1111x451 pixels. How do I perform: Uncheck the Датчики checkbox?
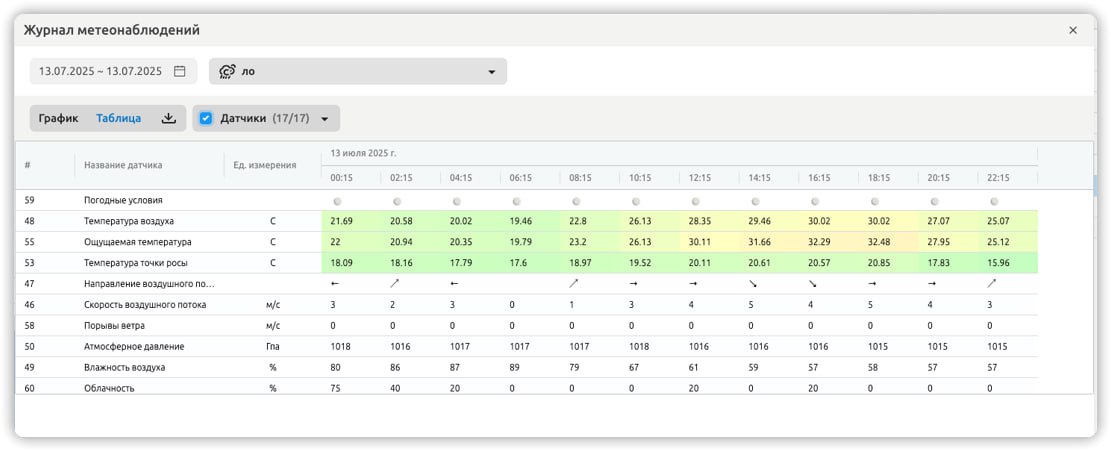coord(206,118)
